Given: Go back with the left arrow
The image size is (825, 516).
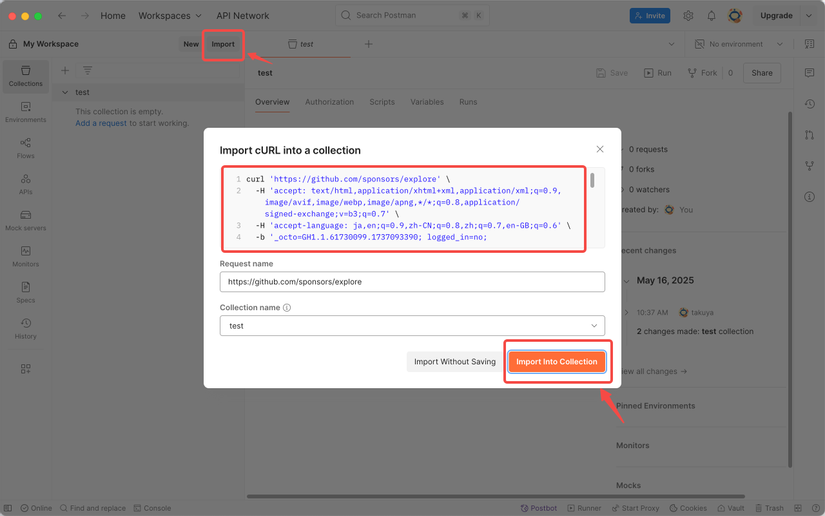Looking at the screenshot, I should (x=62, y=16).
